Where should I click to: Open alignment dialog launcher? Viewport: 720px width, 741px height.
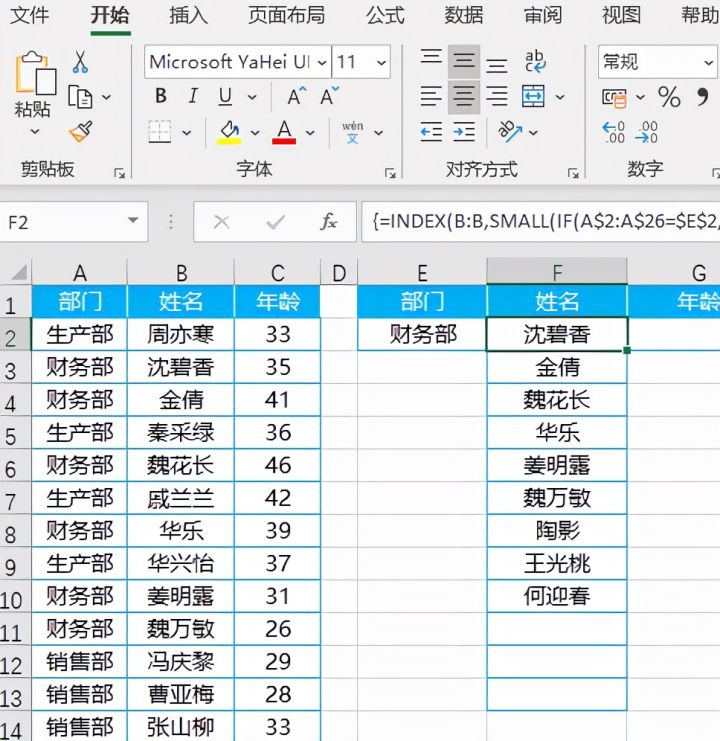574,173
